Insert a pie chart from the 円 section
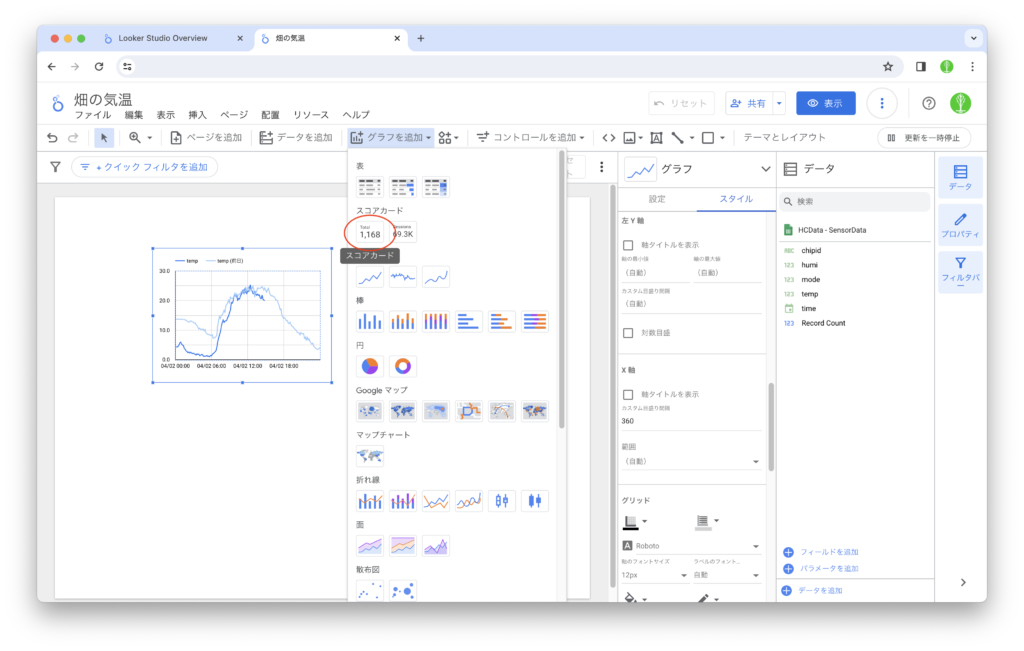1024x651 pixels. (x=370, y=366)
